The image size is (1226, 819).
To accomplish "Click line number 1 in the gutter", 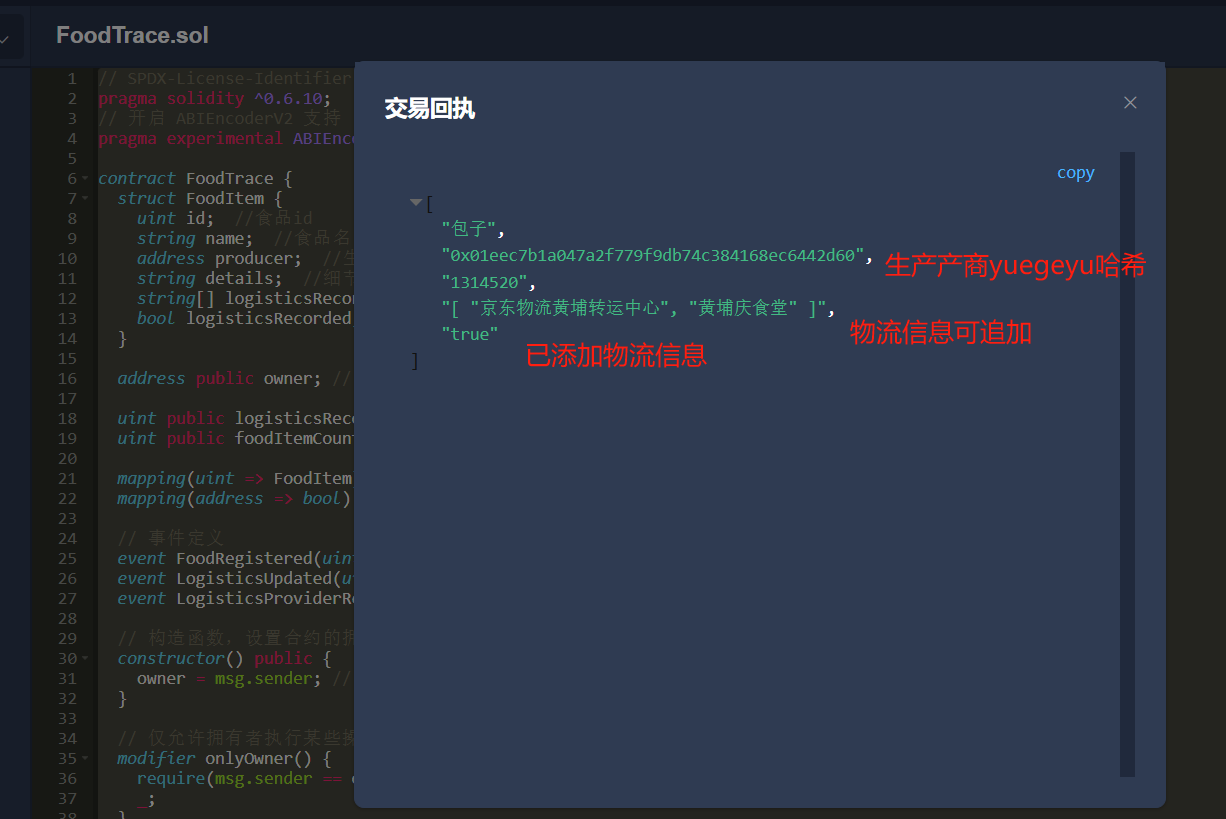I will [71, 78].
